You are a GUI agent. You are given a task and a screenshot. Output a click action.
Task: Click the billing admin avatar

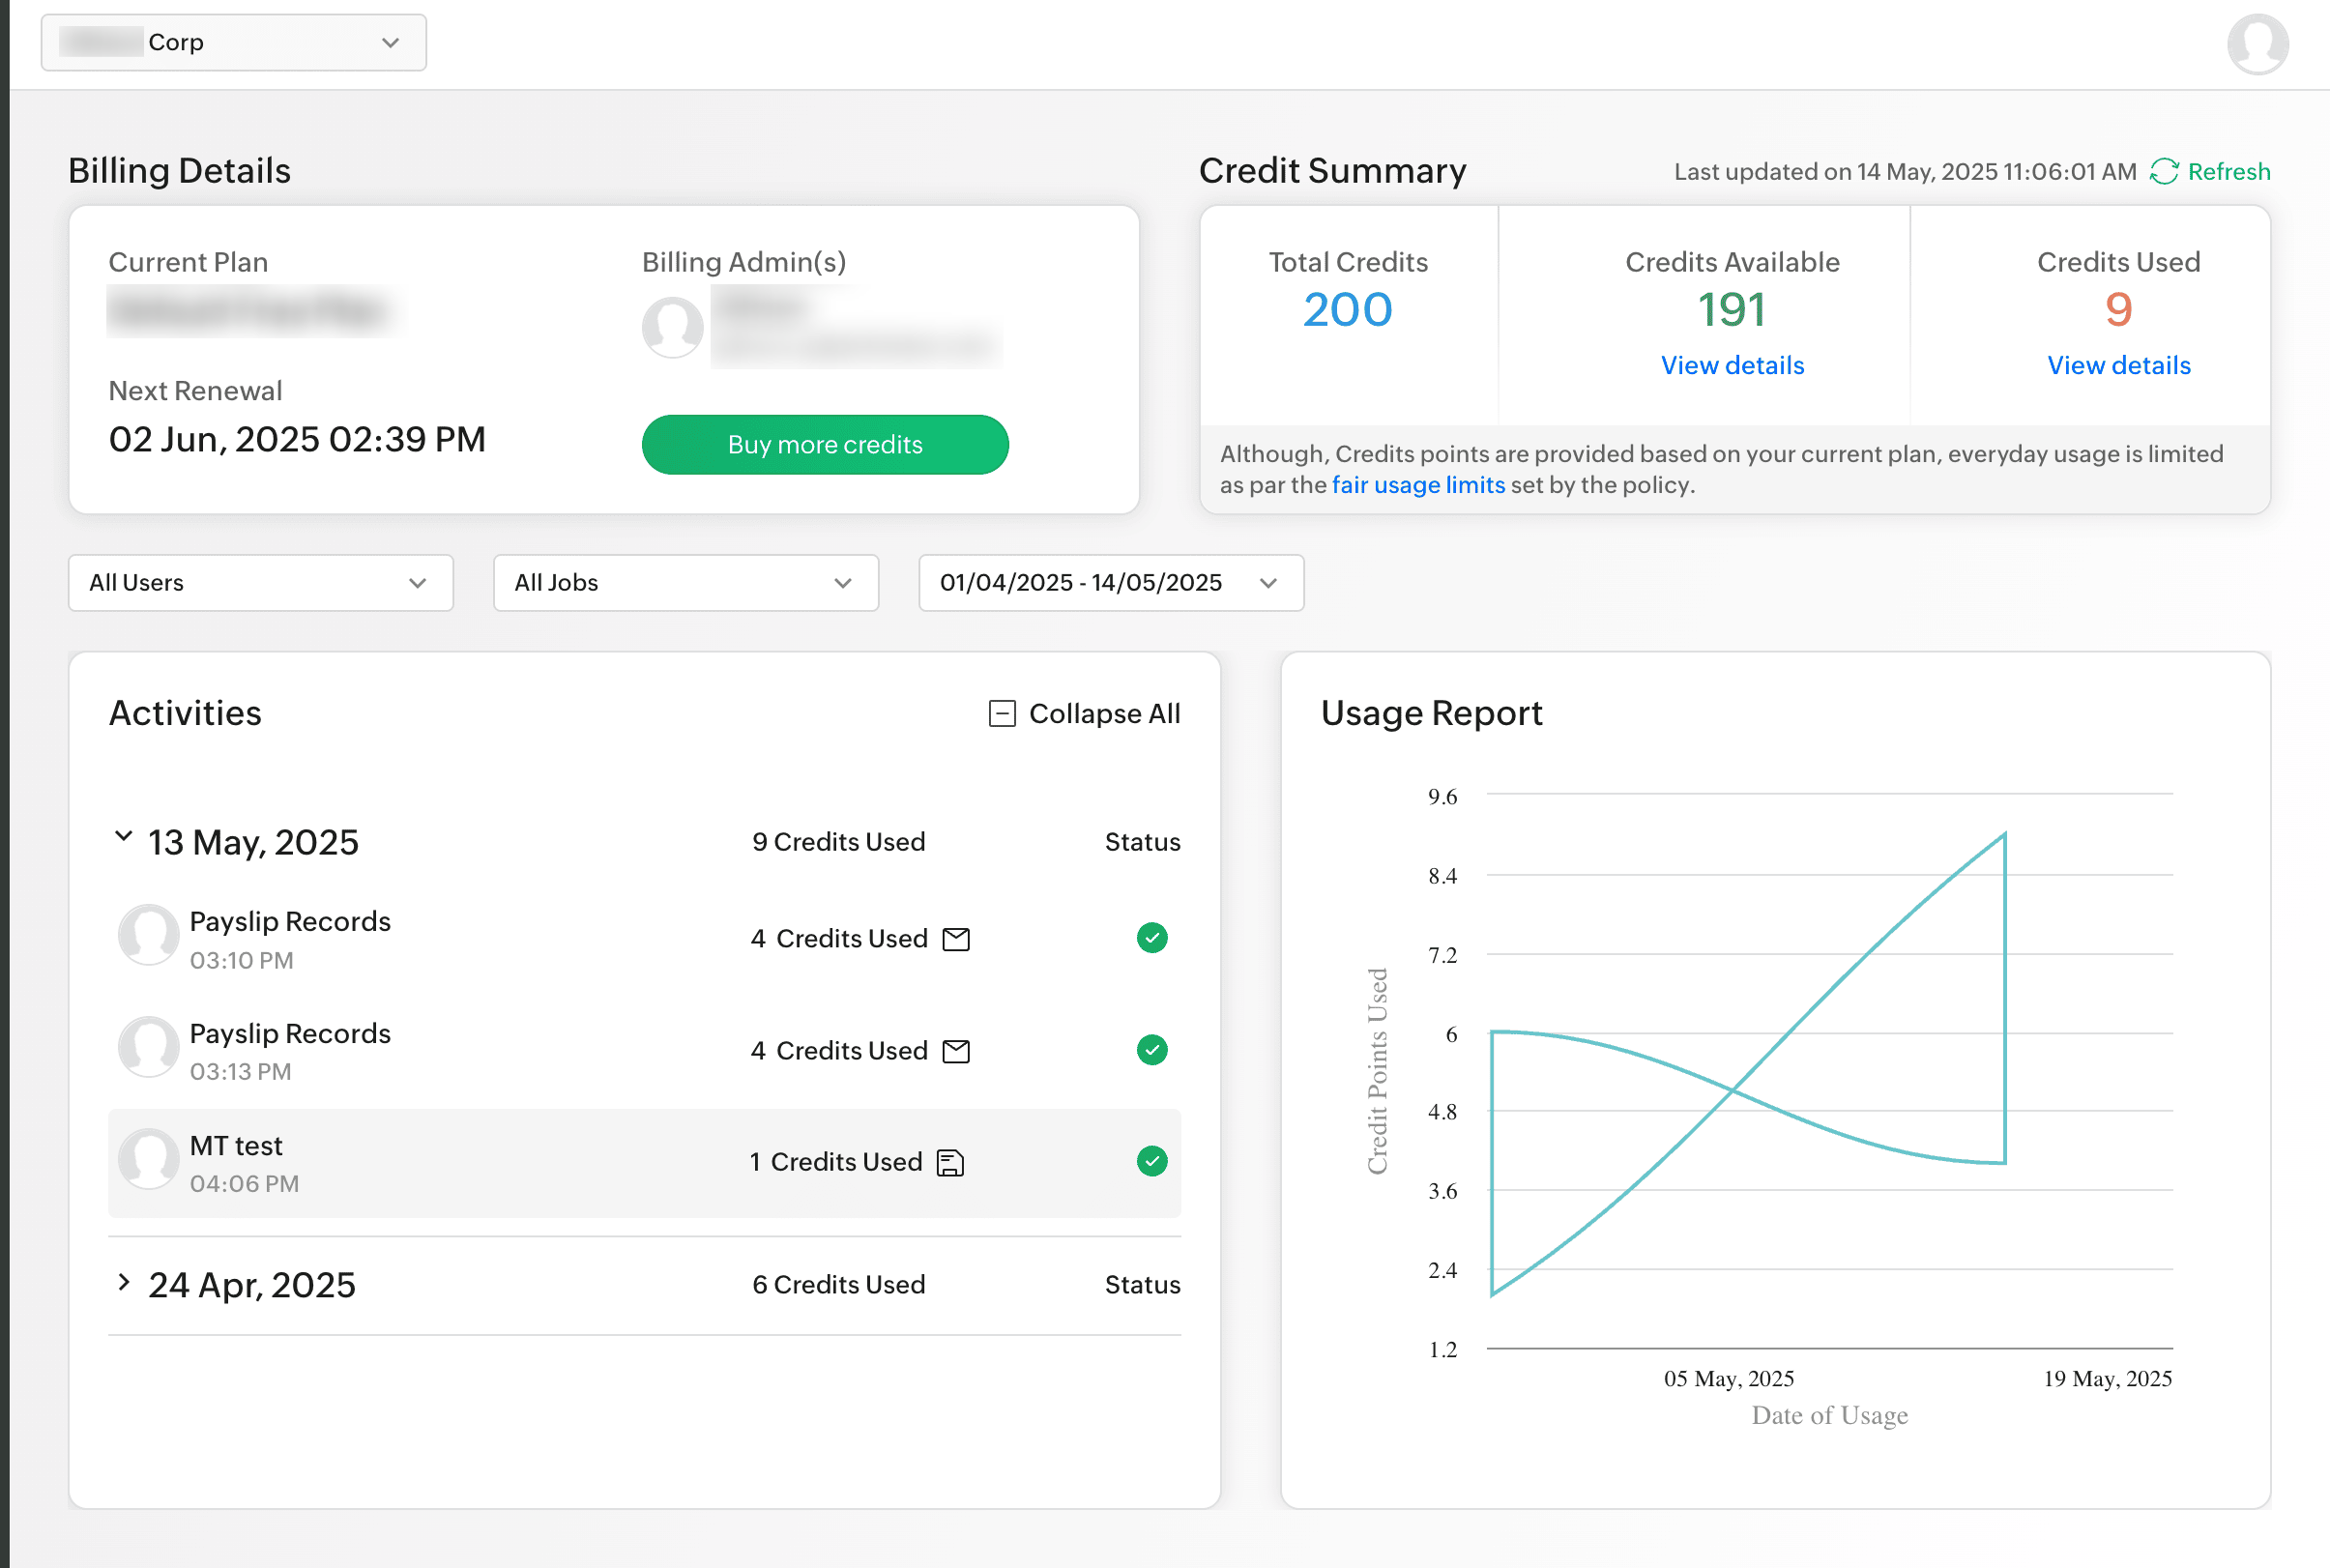pos(672,327)
